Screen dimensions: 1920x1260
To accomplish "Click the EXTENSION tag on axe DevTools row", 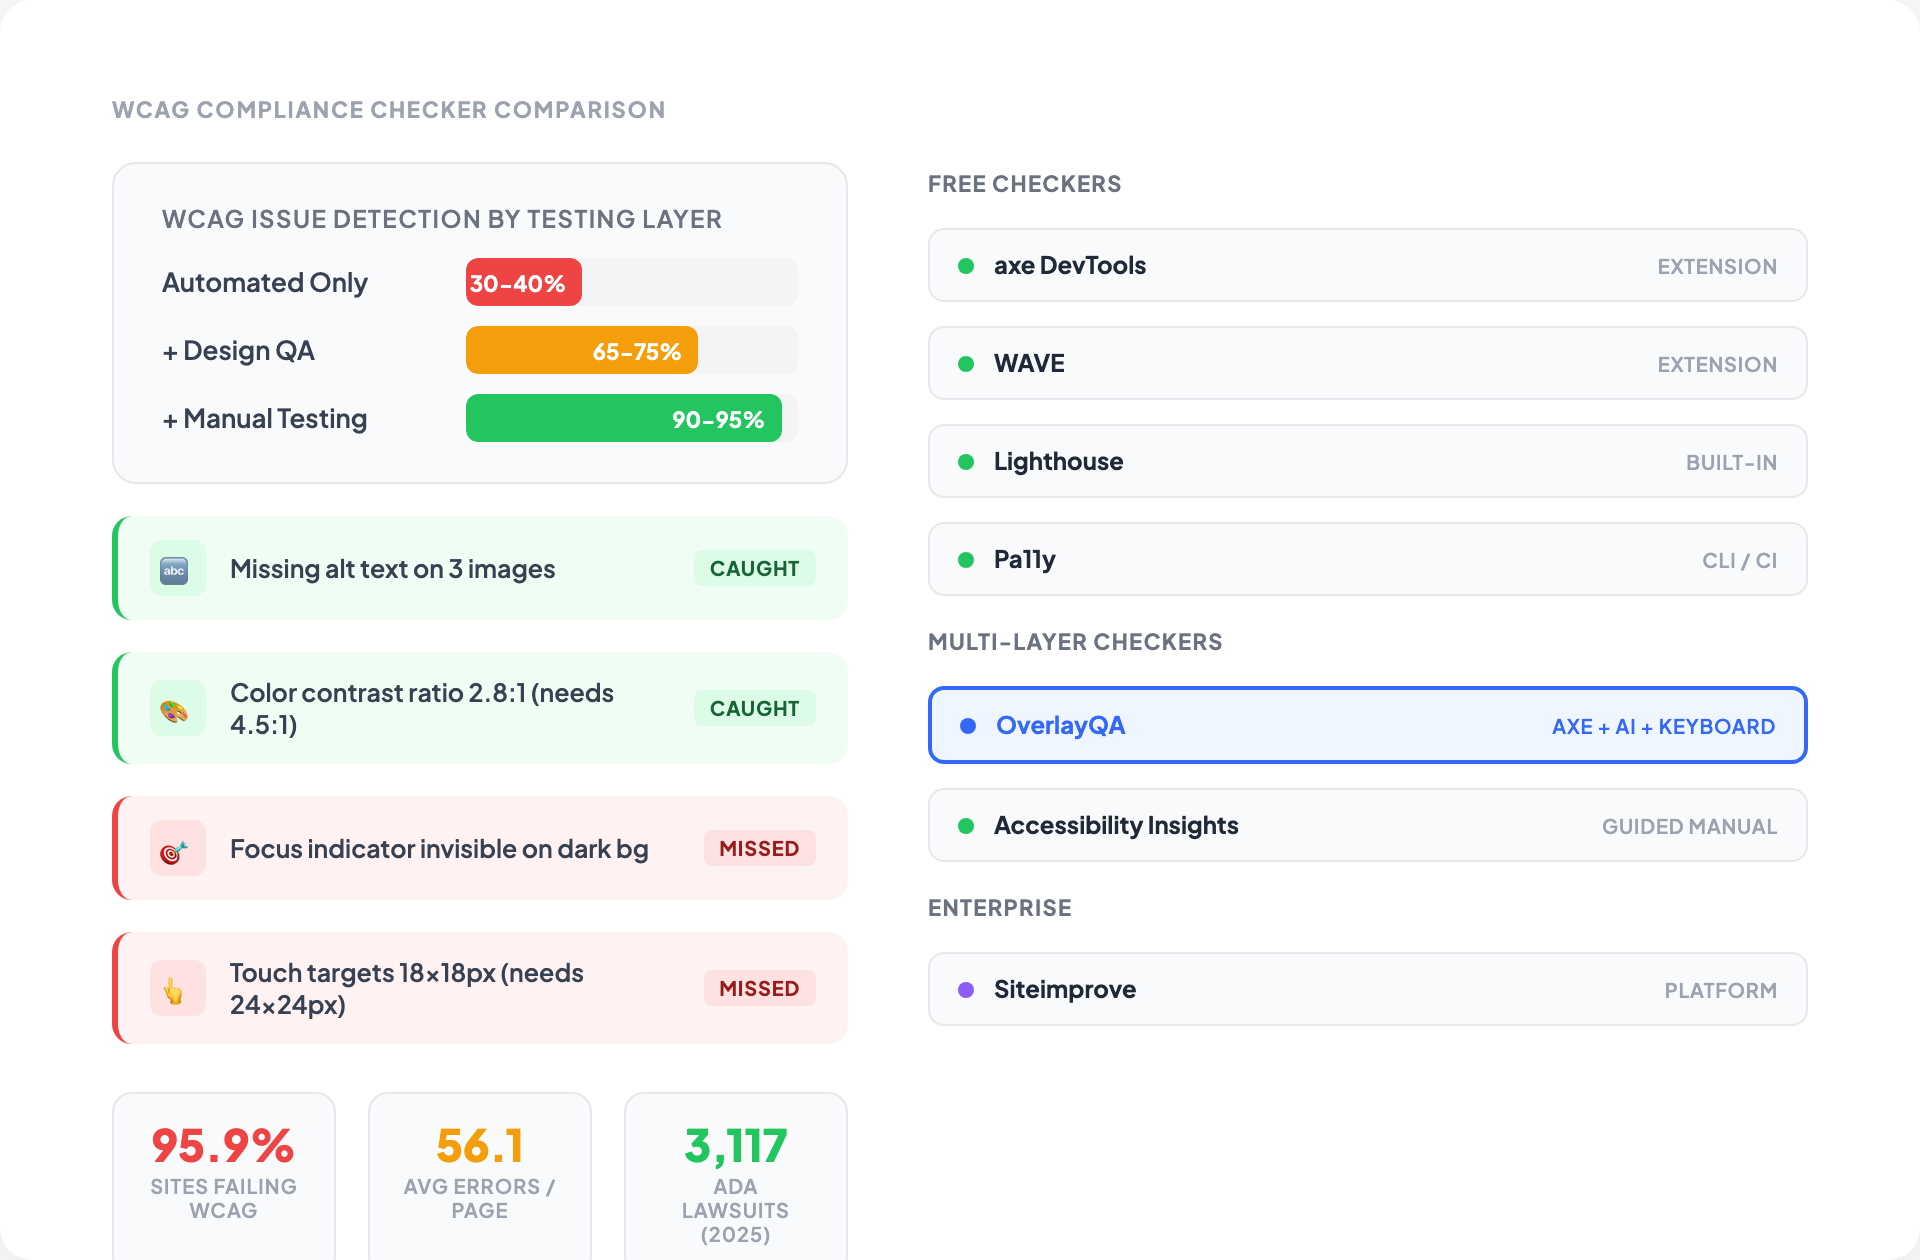I will [1717, 267].
